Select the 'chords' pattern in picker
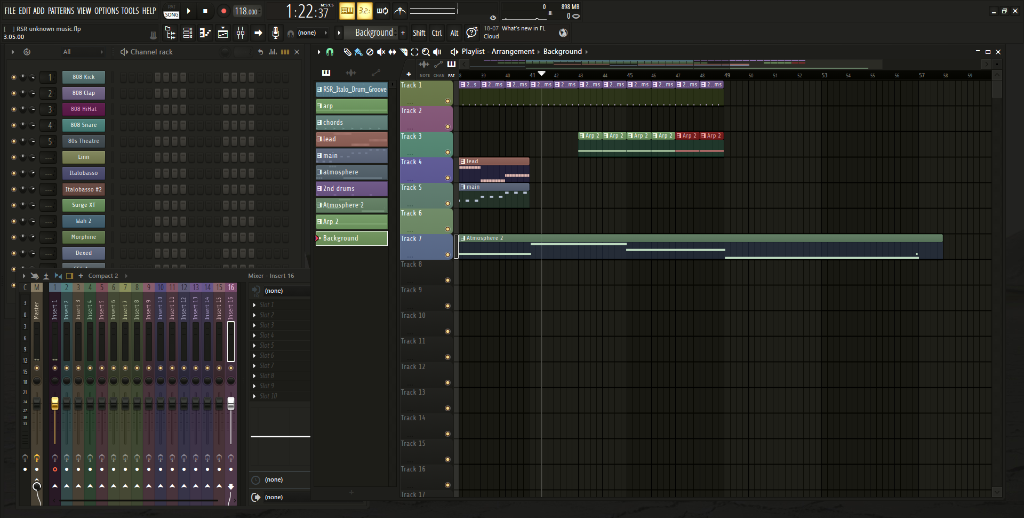Image resolution: width=1024 pixels, height=518 pixels. (x=351, y=123)
